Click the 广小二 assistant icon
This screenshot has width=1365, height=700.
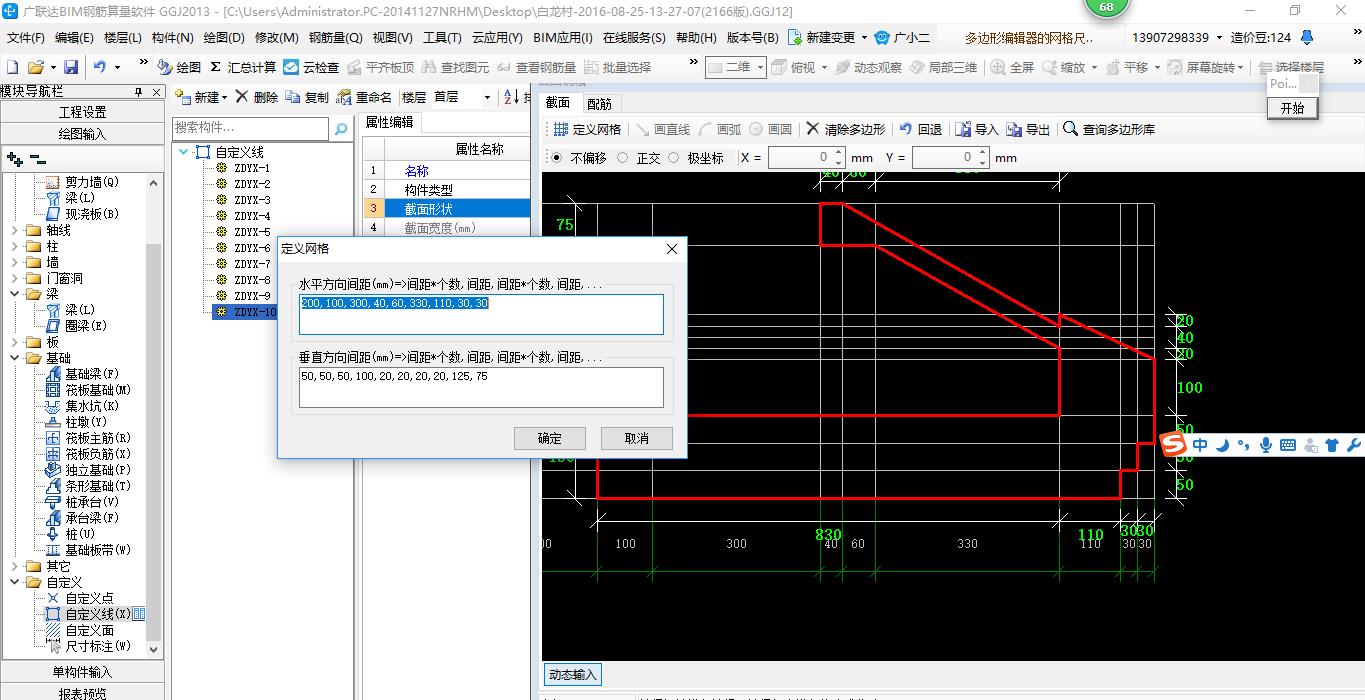click(902, 37)
